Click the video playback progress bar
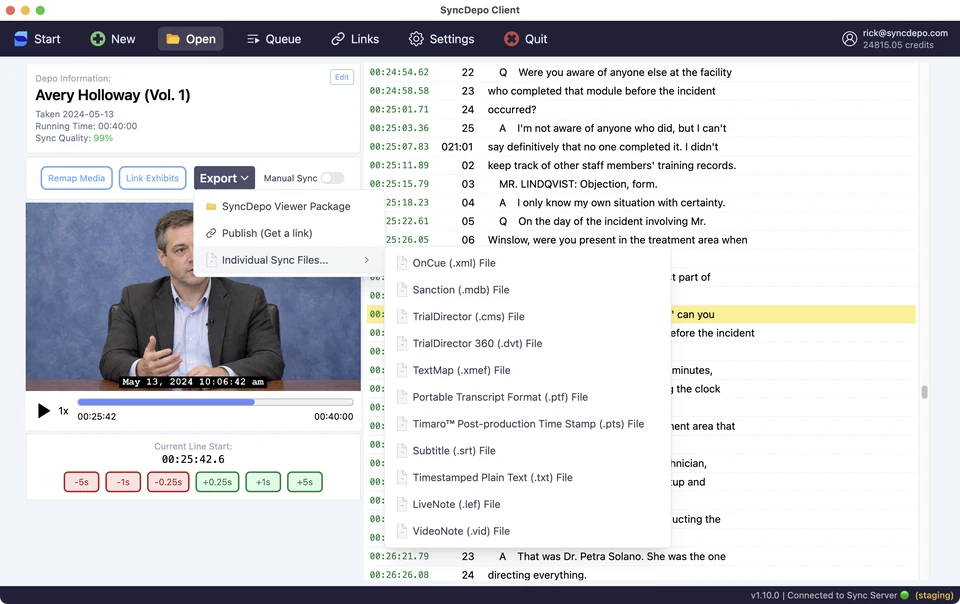The width and height of the screenshot is (960, 604). (215, 402)
